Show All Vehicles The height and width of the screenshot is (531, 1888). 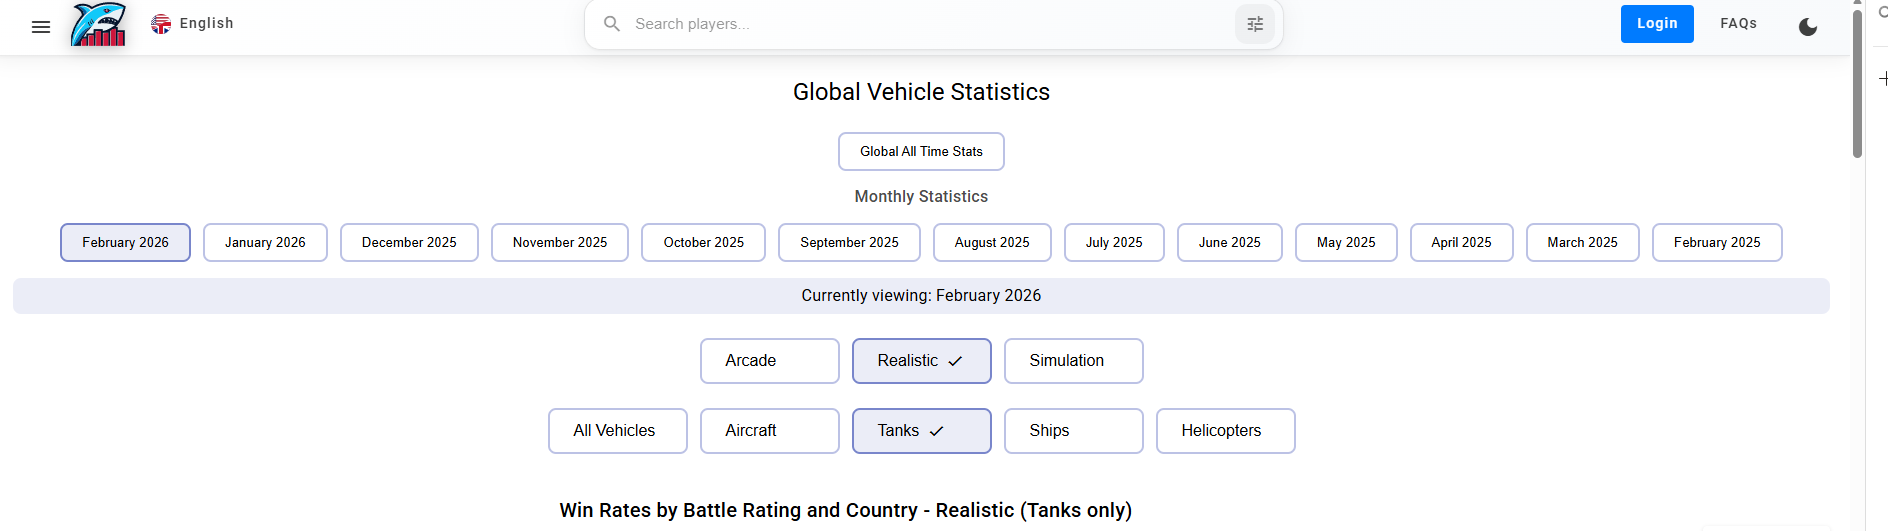click(x=617, y=431)
